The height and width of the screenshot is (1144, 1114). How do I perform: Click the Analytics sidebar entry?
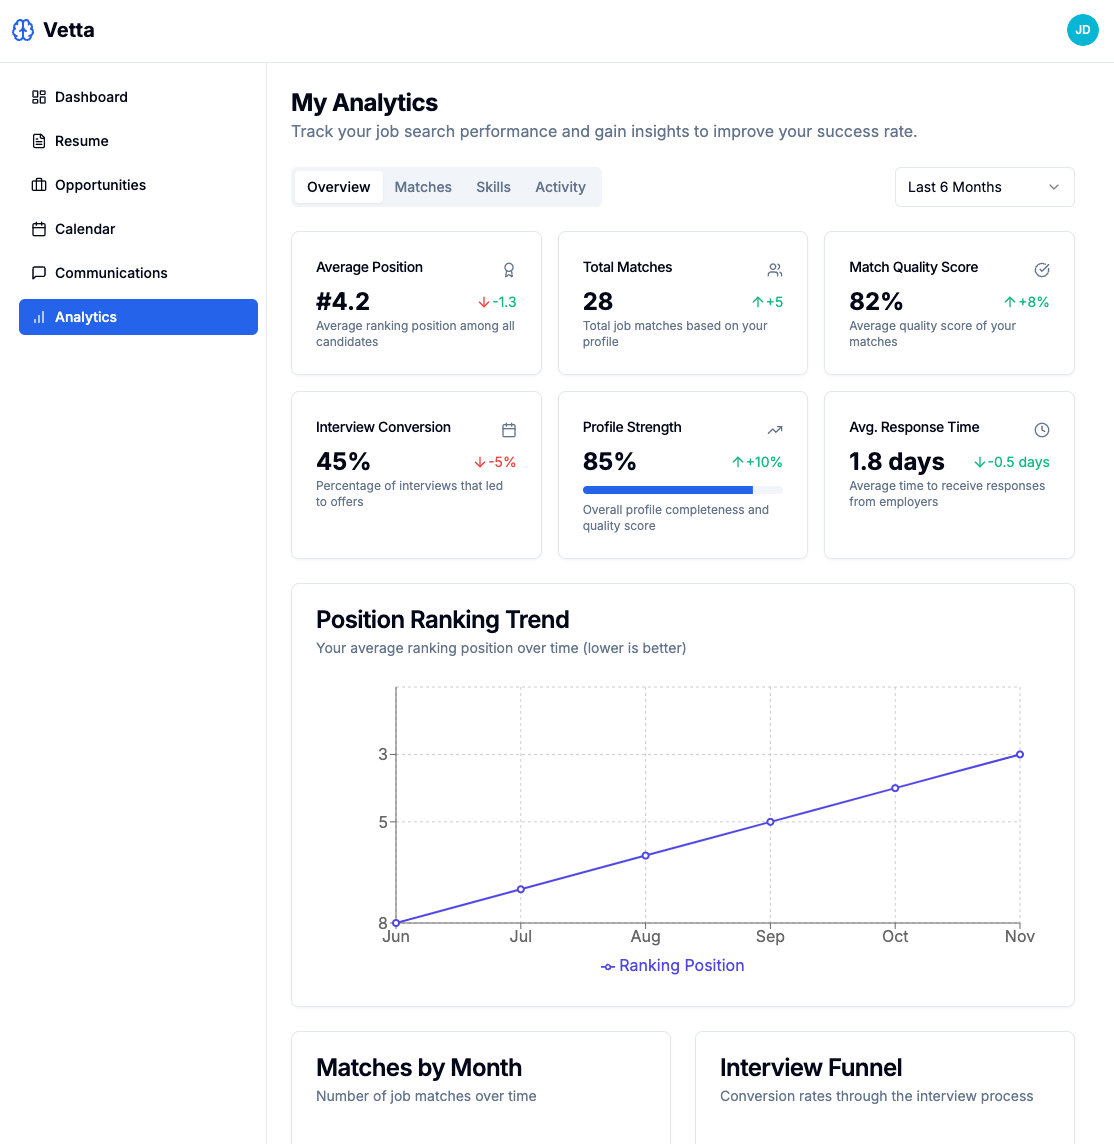pos(86,317)
